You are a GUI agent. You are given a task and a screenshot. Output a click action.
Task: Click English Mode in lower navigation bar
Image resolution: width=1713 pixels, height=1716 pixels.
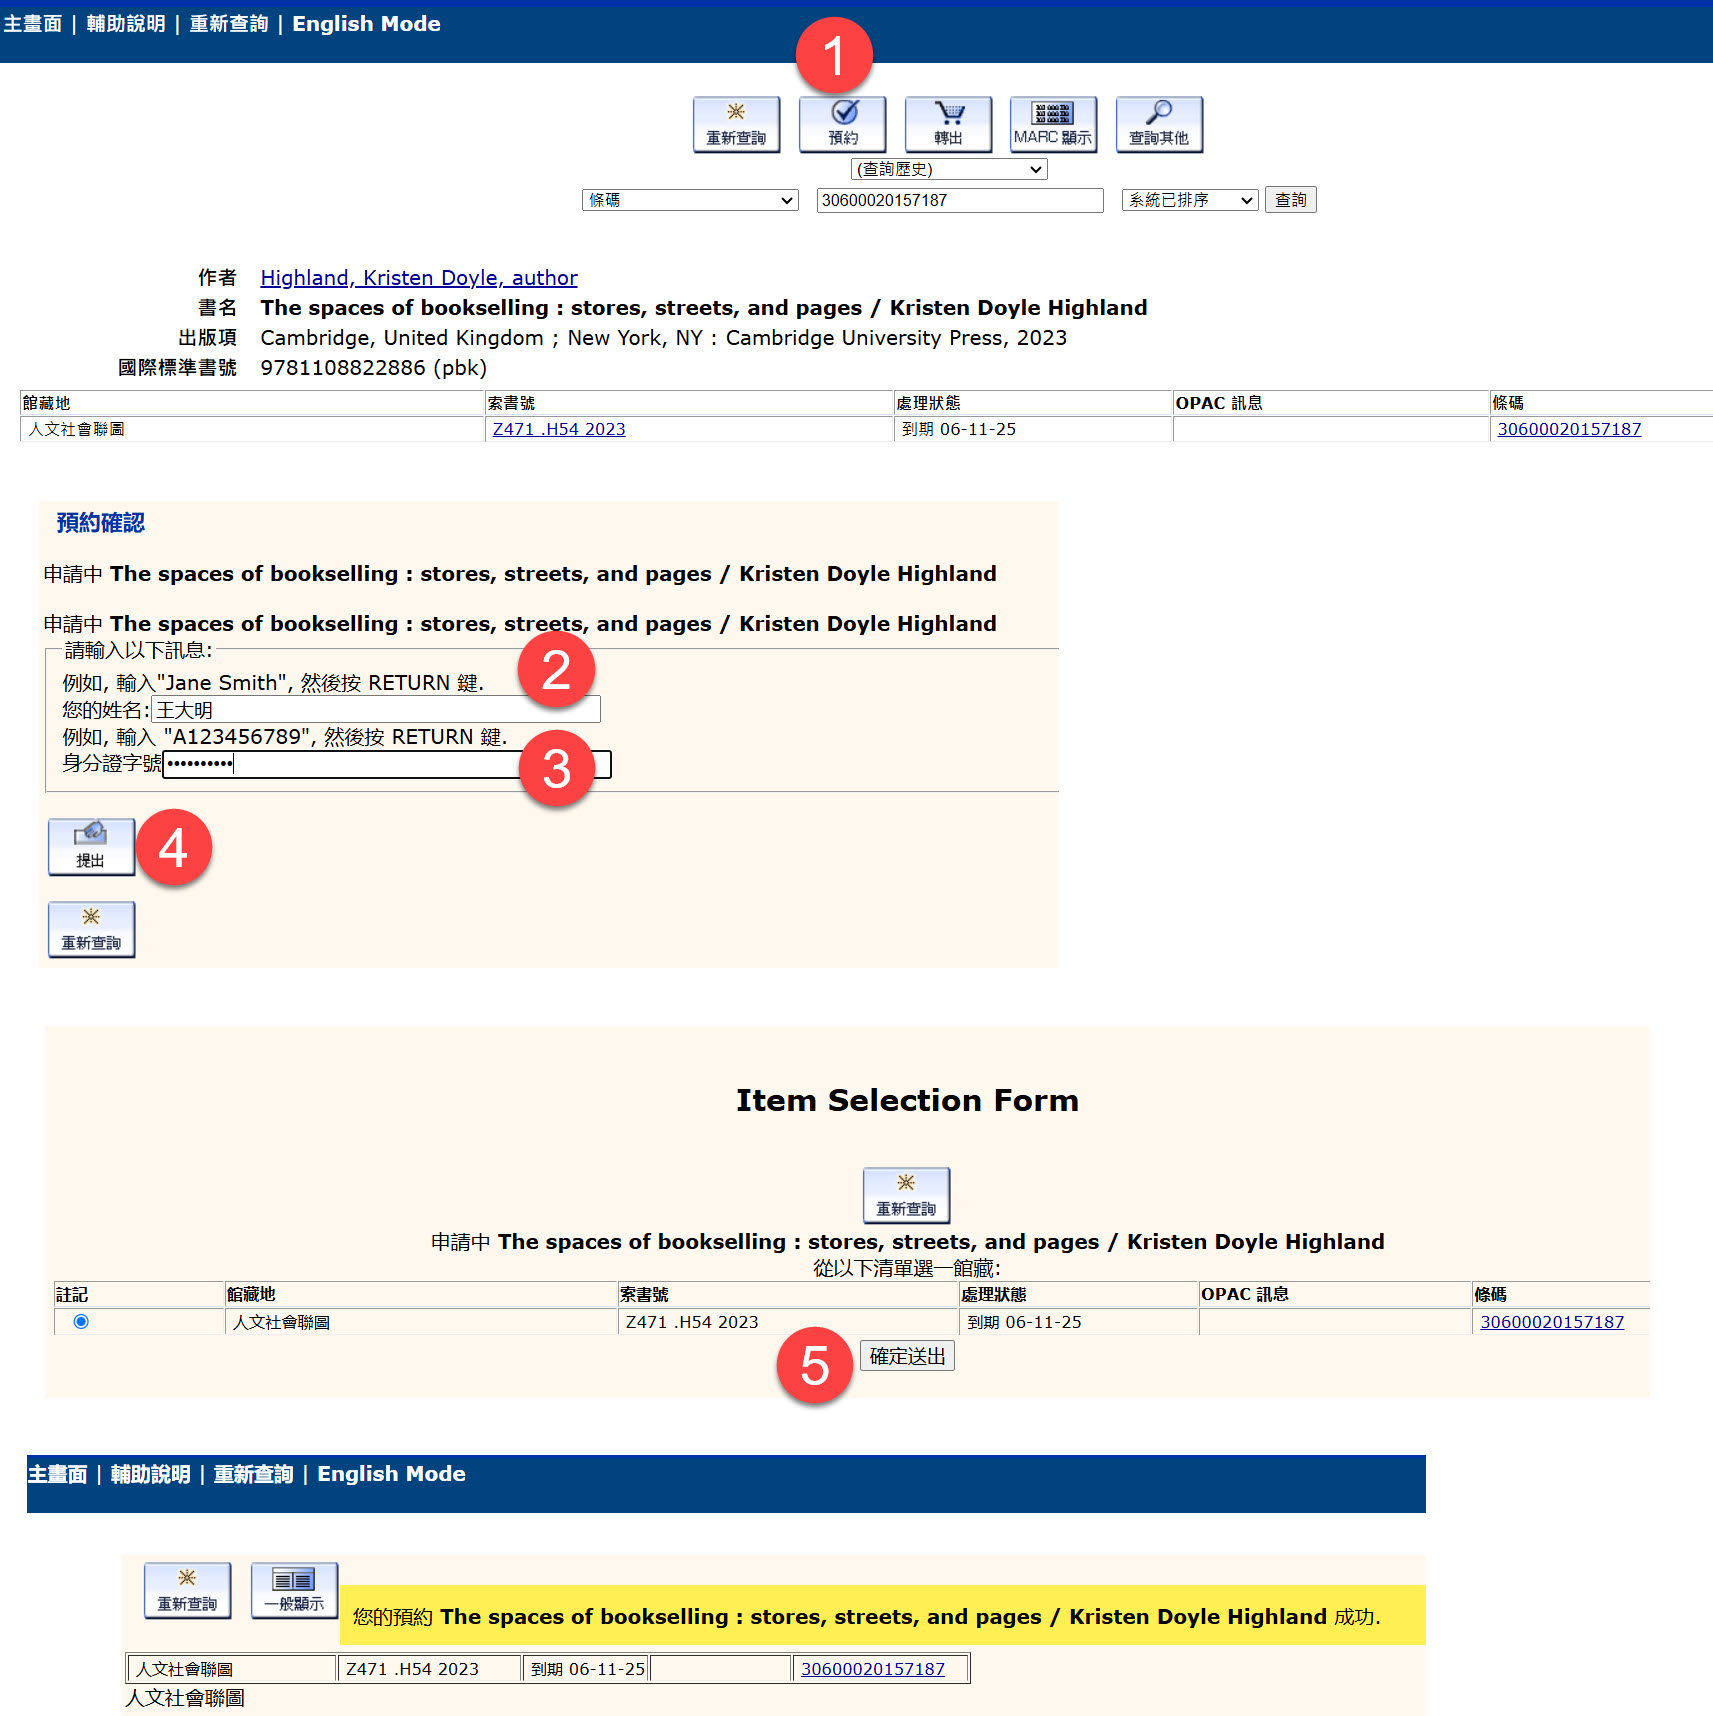click(x=391, y=1474)
